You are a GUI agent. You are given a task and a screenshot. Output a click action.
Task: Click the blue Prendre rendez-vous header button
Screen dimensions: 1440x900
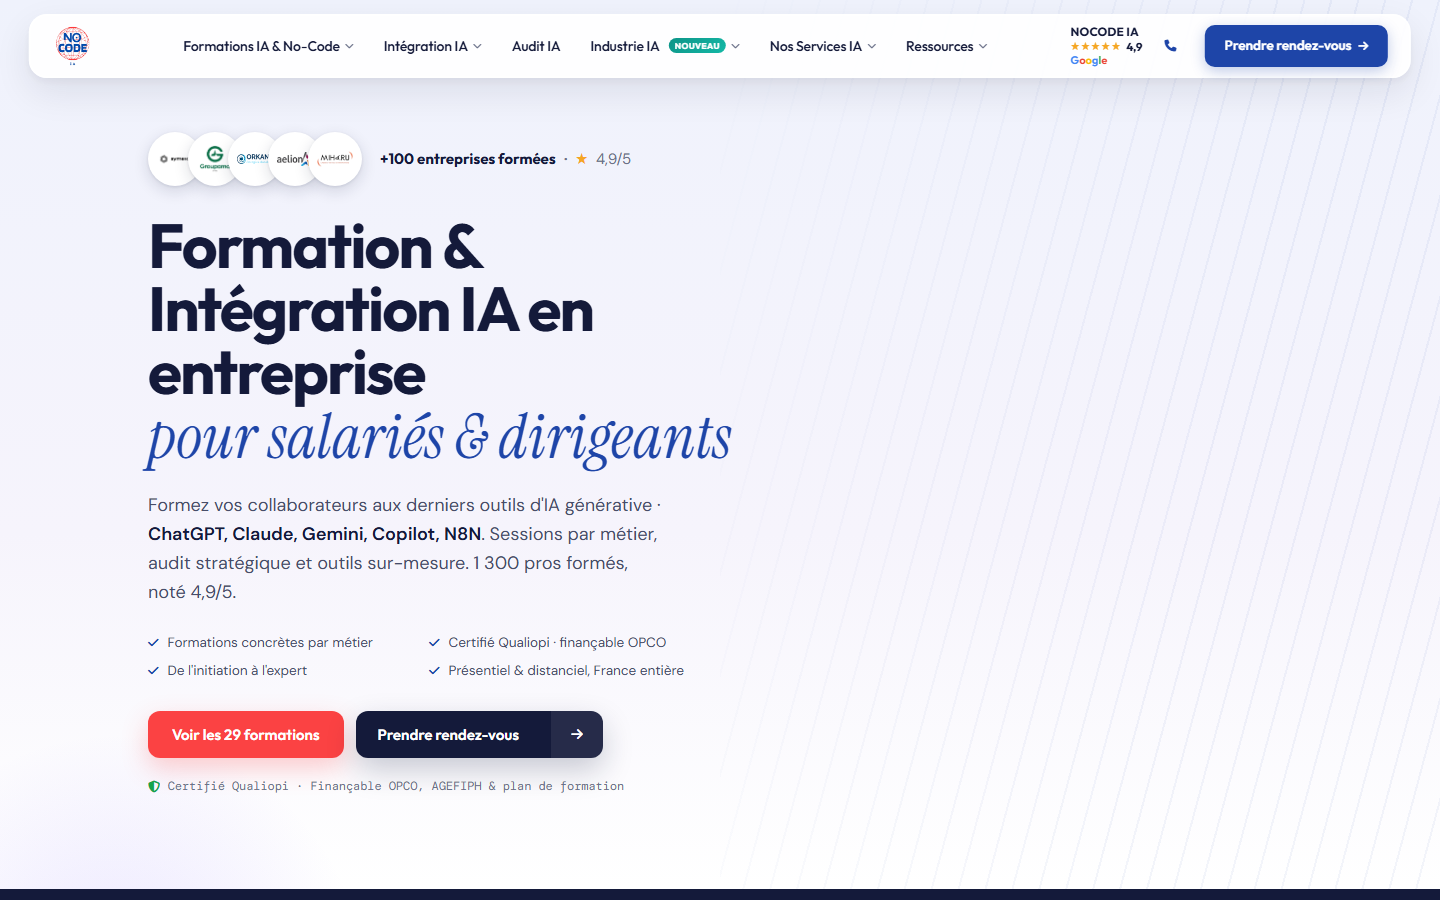(1296, 46)
